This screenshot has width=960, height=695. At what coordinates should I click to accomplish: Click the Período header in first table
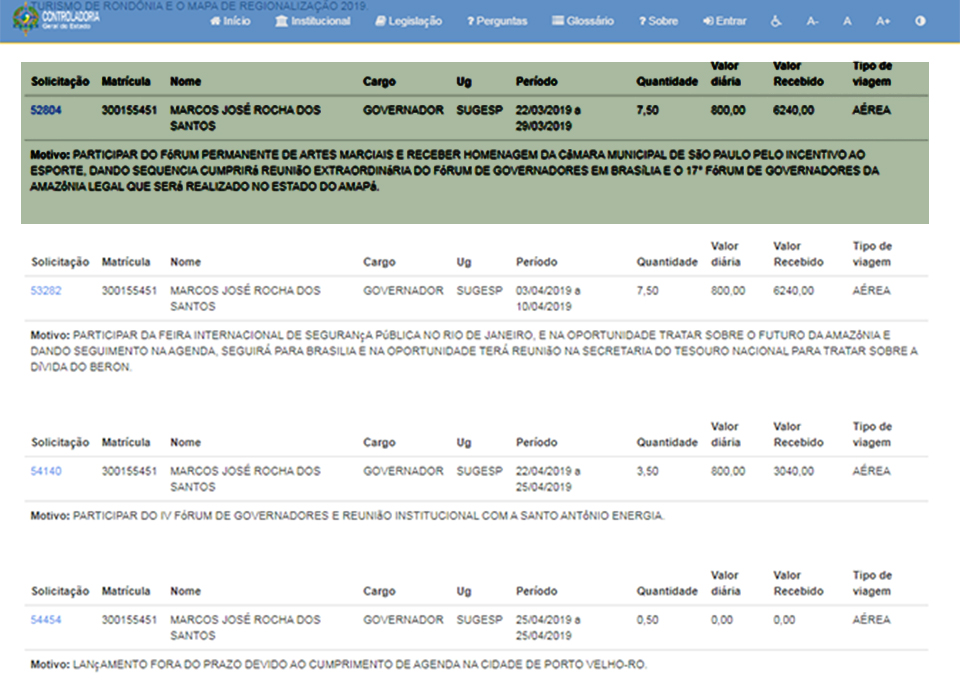[x=537, y=82]
